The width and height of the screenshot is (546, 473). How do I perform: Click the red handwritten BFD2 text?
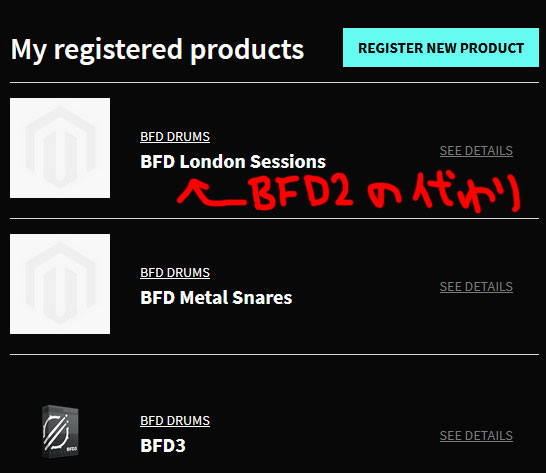click(302, 194)
